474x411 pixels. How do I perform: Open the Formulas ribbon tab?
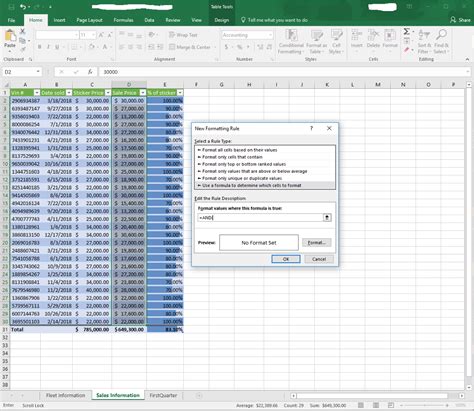(x=123, y=20)
